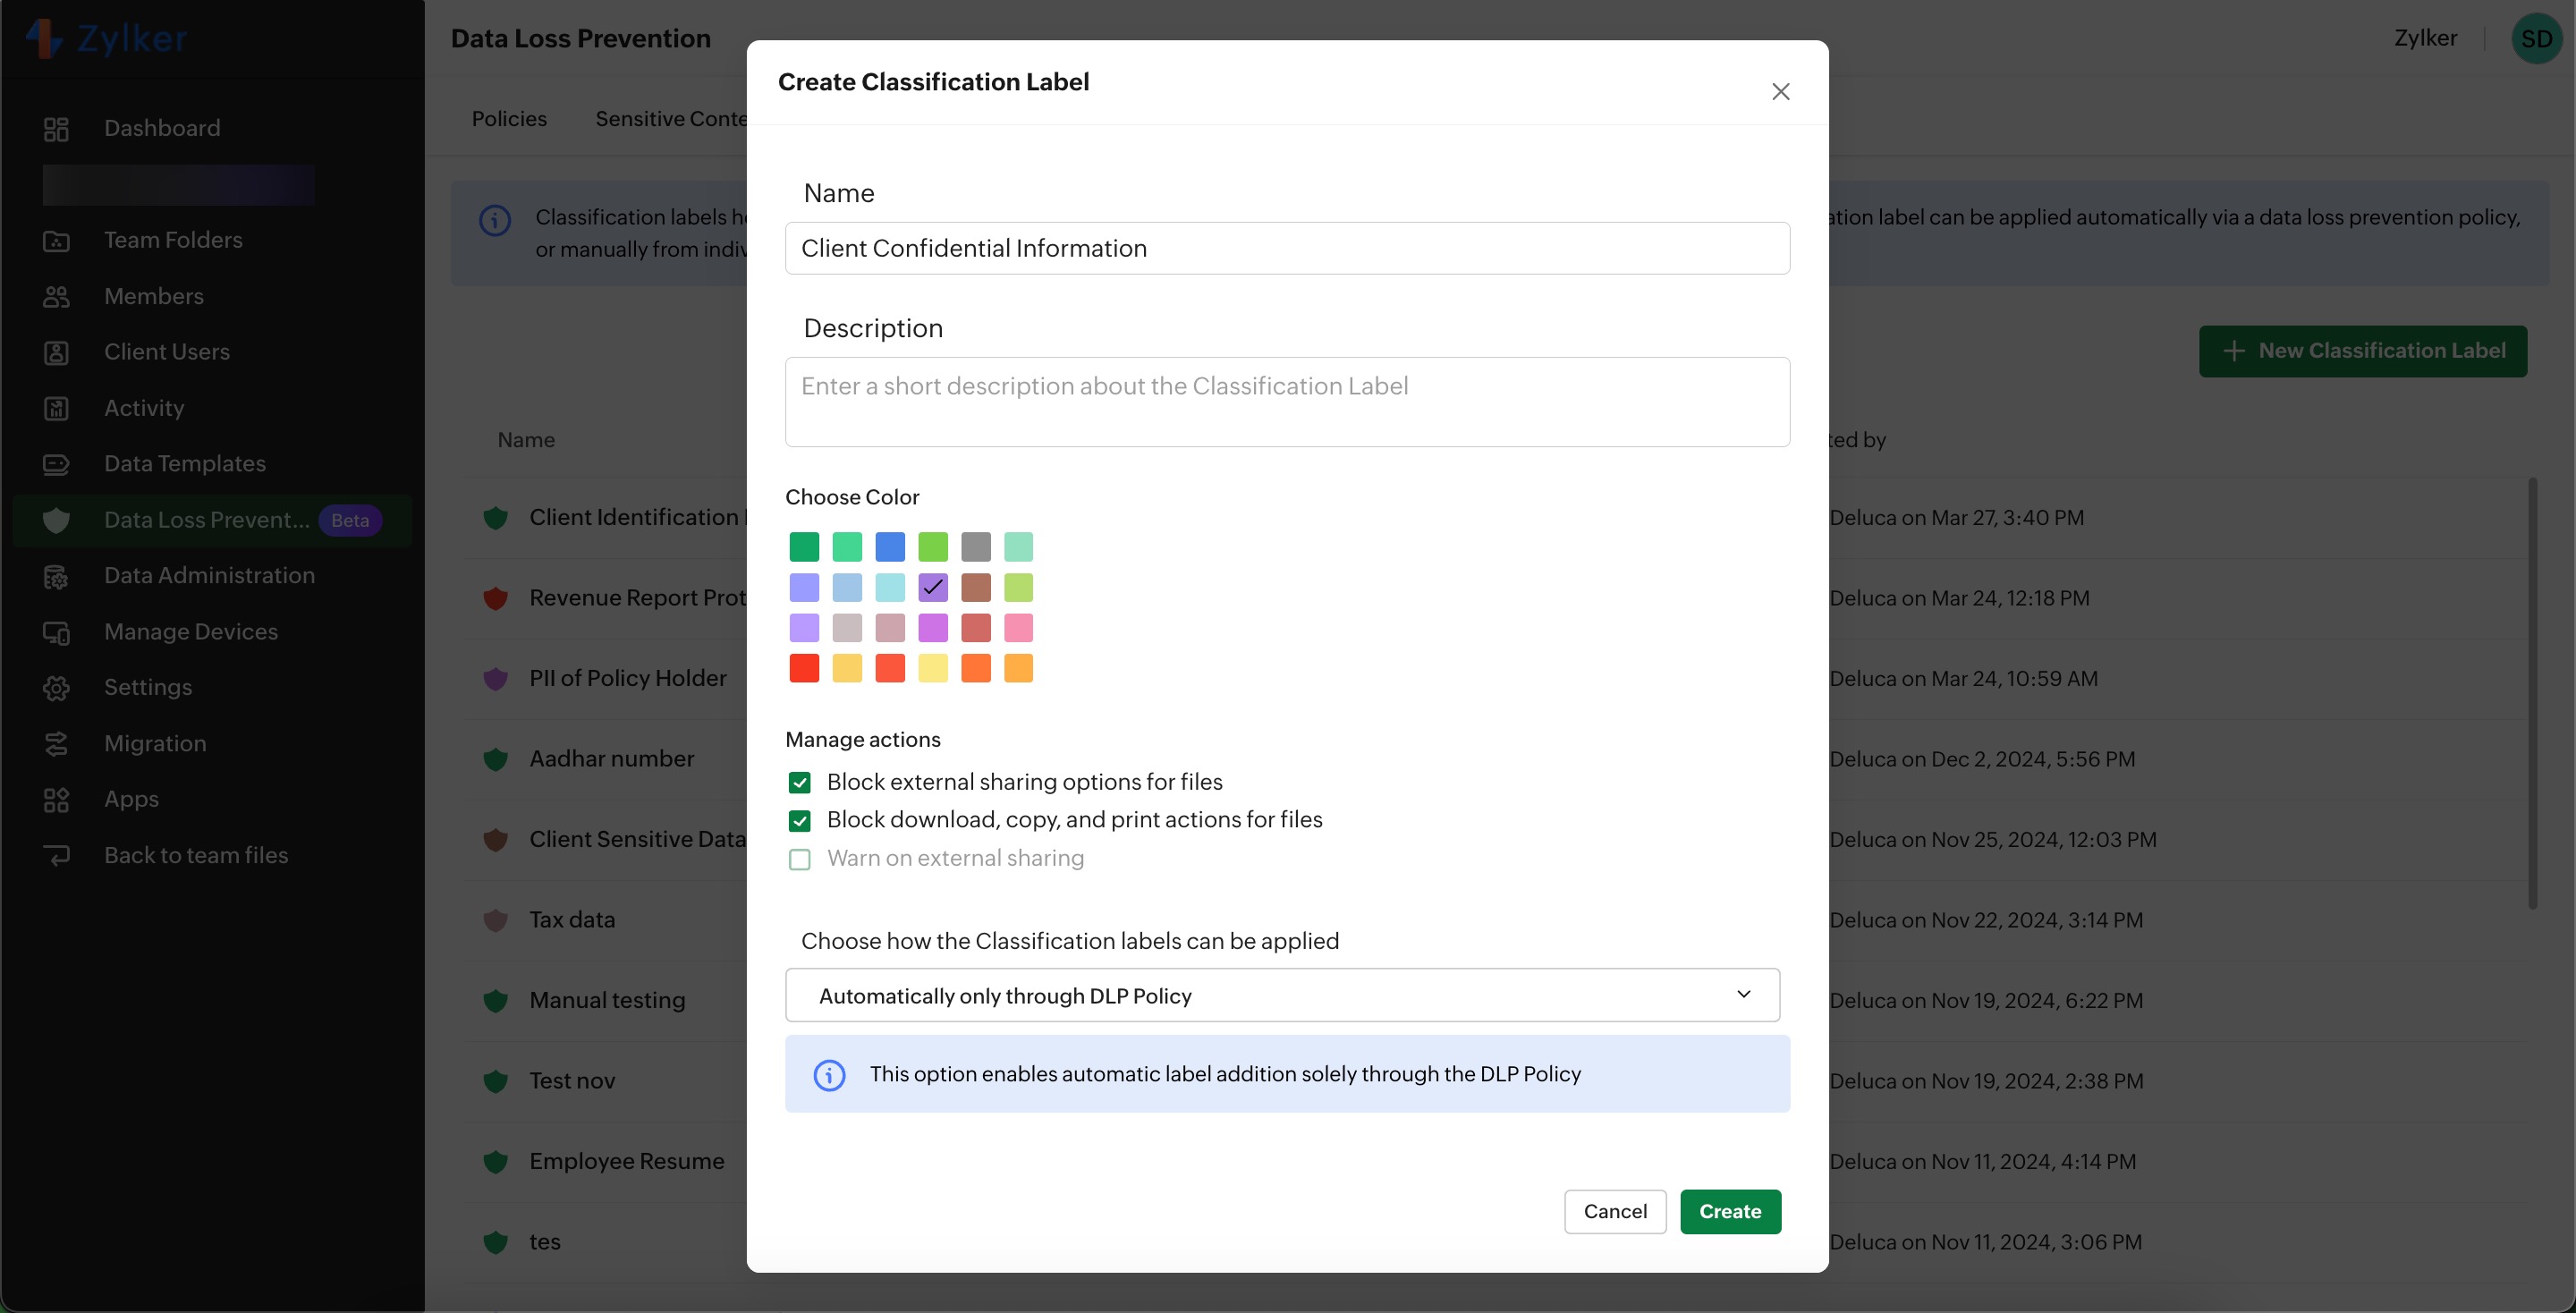Click the info icon in classification labels banner
Image resolution: width=2576 pixels, height=1313 pixels.
pyautogui.click(x=495, y=220)
